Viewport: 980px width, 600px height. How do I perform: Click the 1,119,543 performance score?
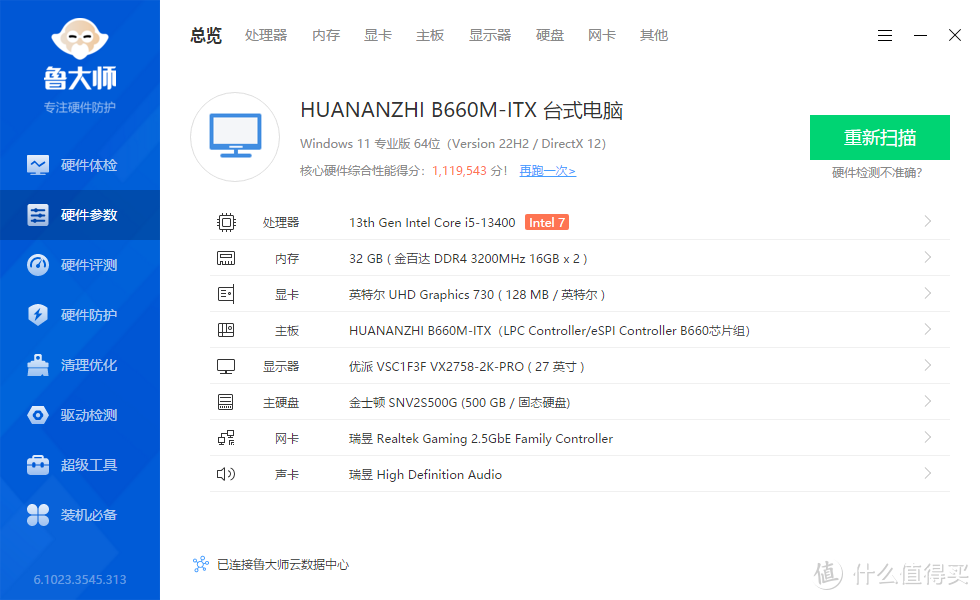(459, 171)
